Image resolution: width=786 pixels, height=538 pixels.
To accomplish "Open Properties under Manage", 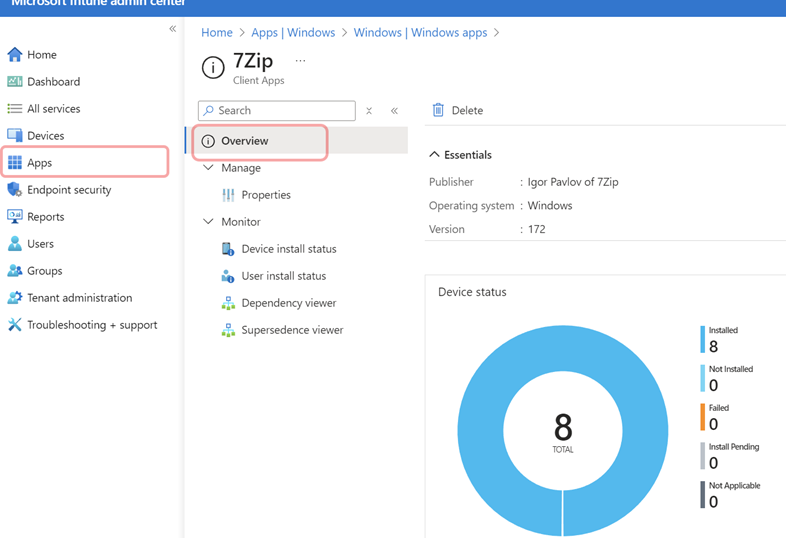I will click(266, 195).
